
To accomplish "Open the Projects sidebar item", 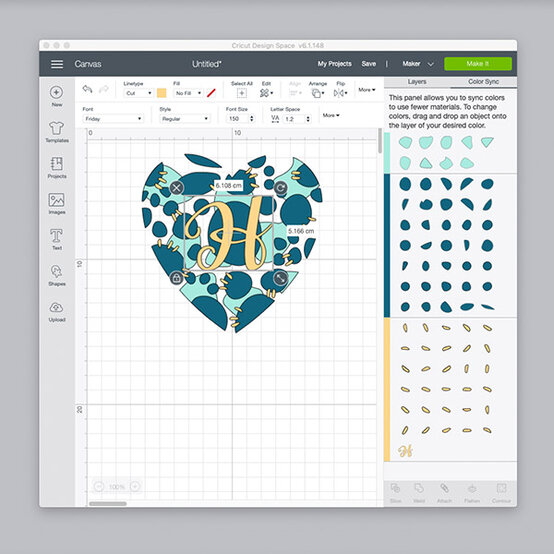I will pos(57,167).
